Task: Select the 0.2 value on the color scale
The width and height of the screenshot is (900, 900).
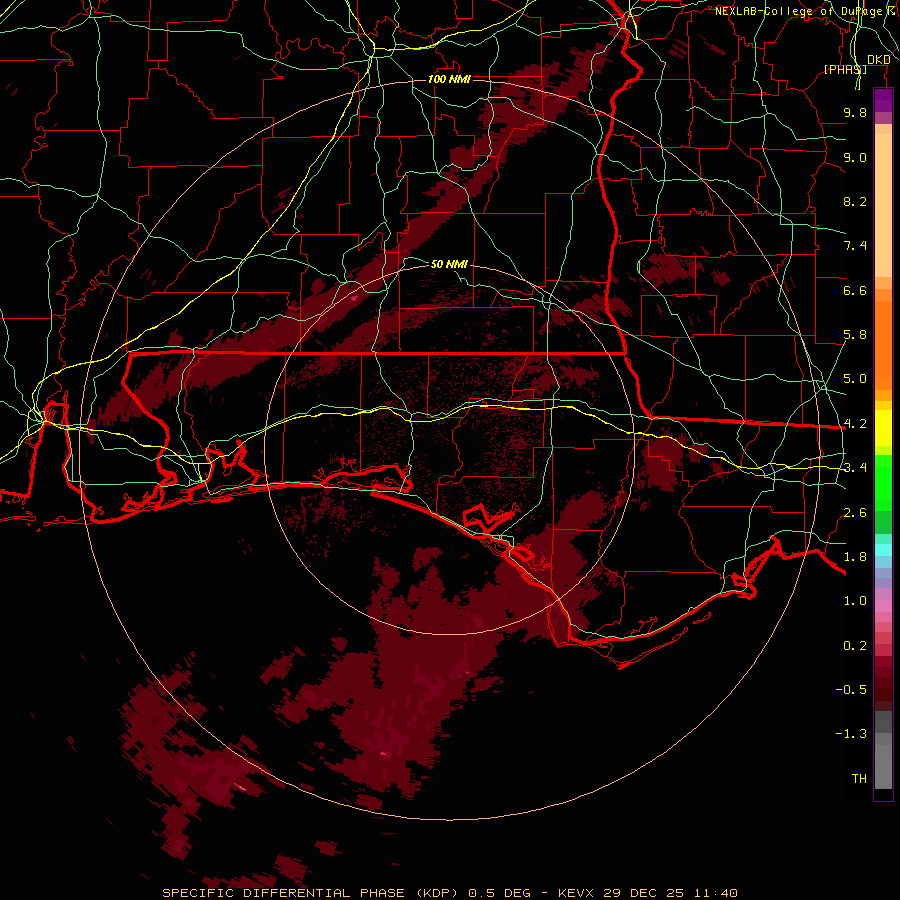Action: point(855,646)
